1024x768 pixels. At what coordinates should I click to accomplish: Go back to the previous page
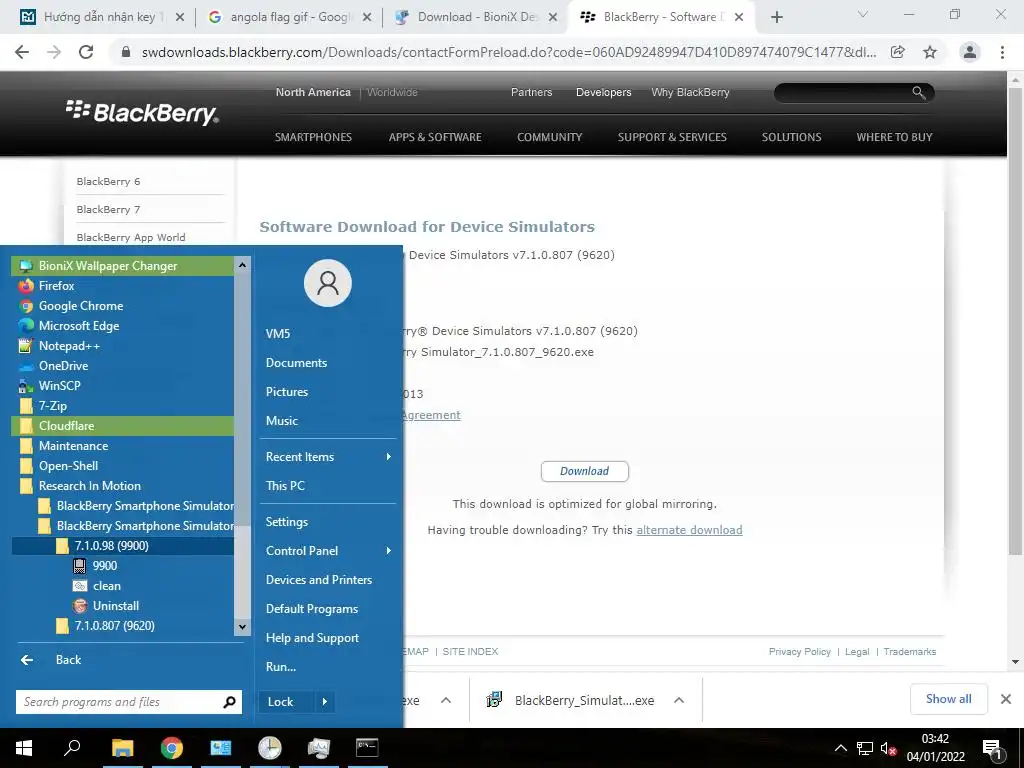(x=22, y=52)
